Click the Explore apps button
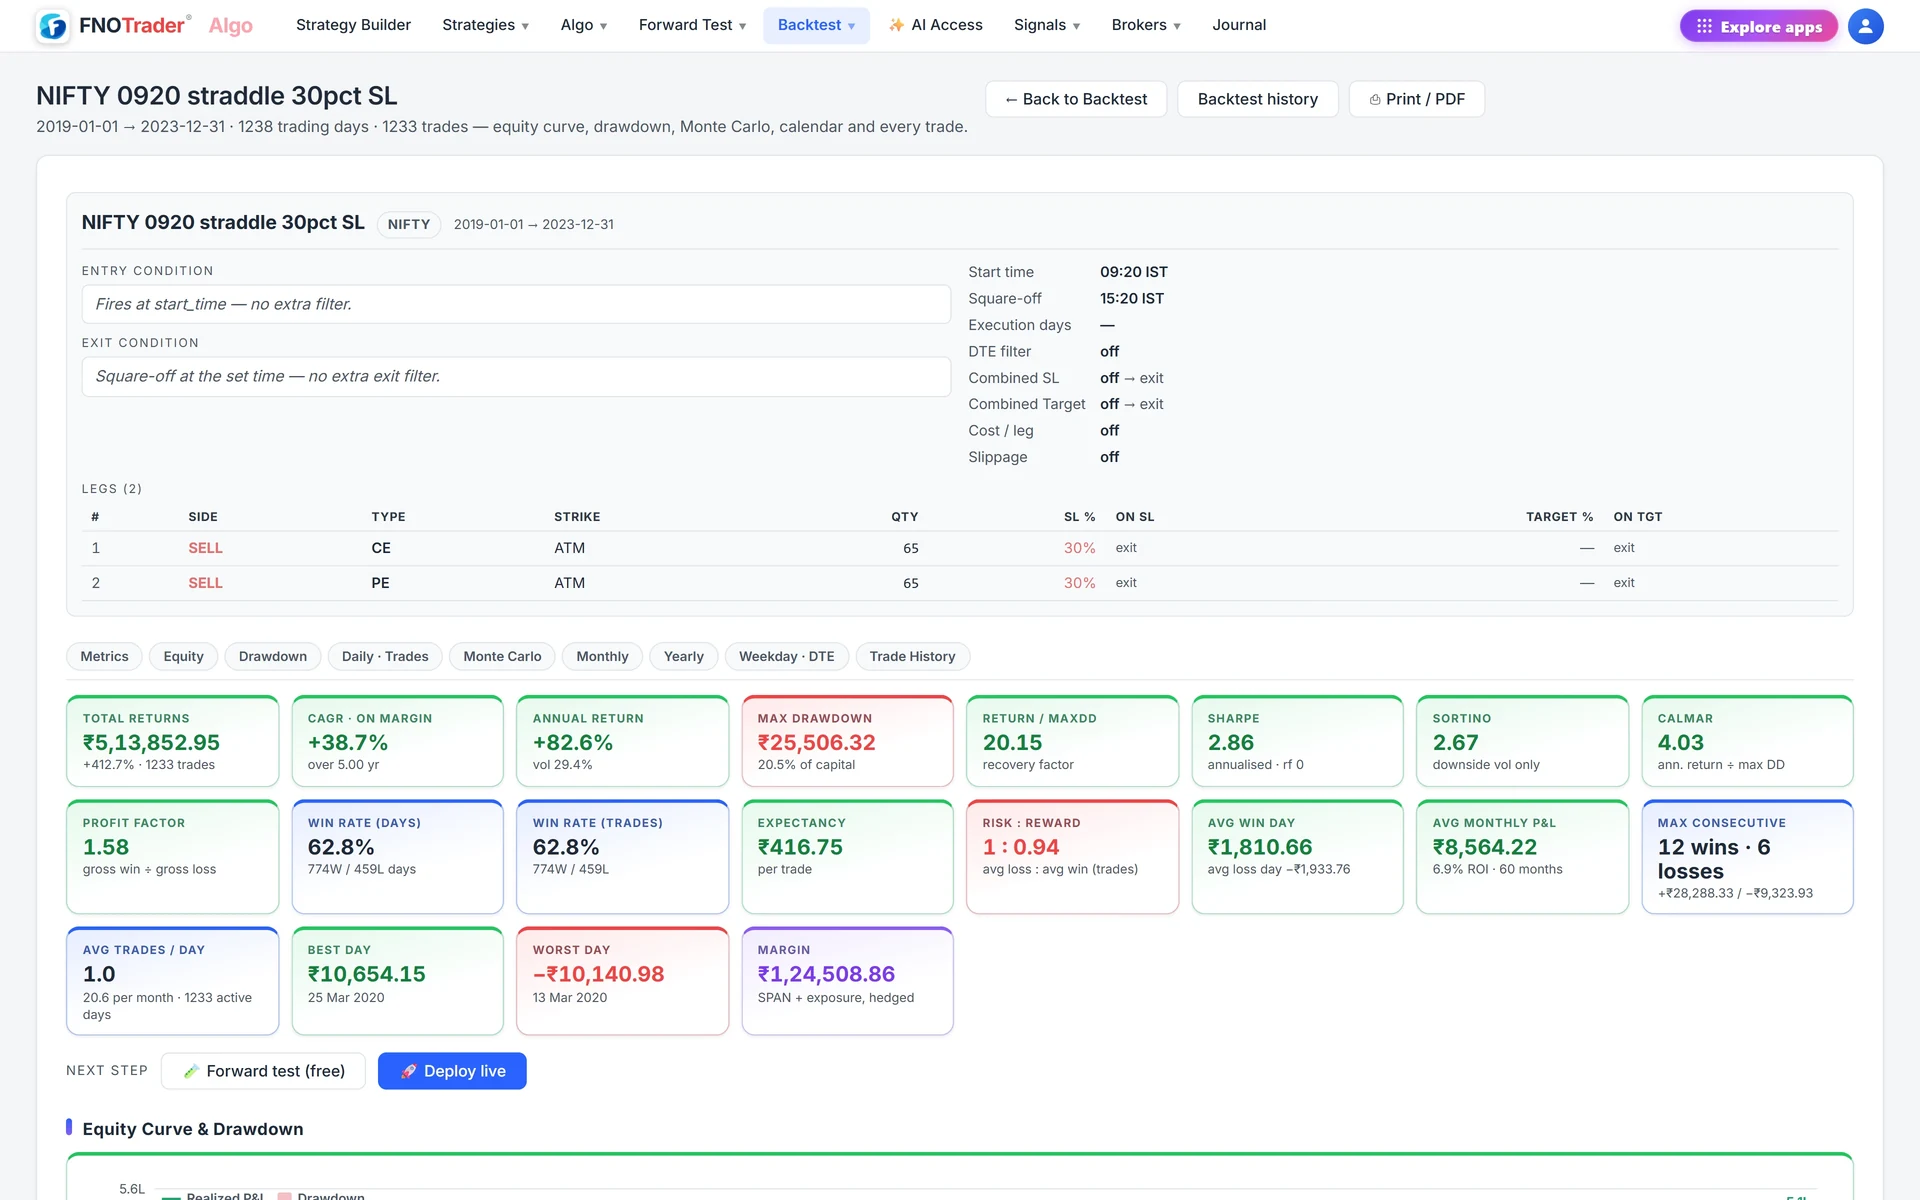The height and width of the screenshot is (1200, 1920). tap(1759, 26)
